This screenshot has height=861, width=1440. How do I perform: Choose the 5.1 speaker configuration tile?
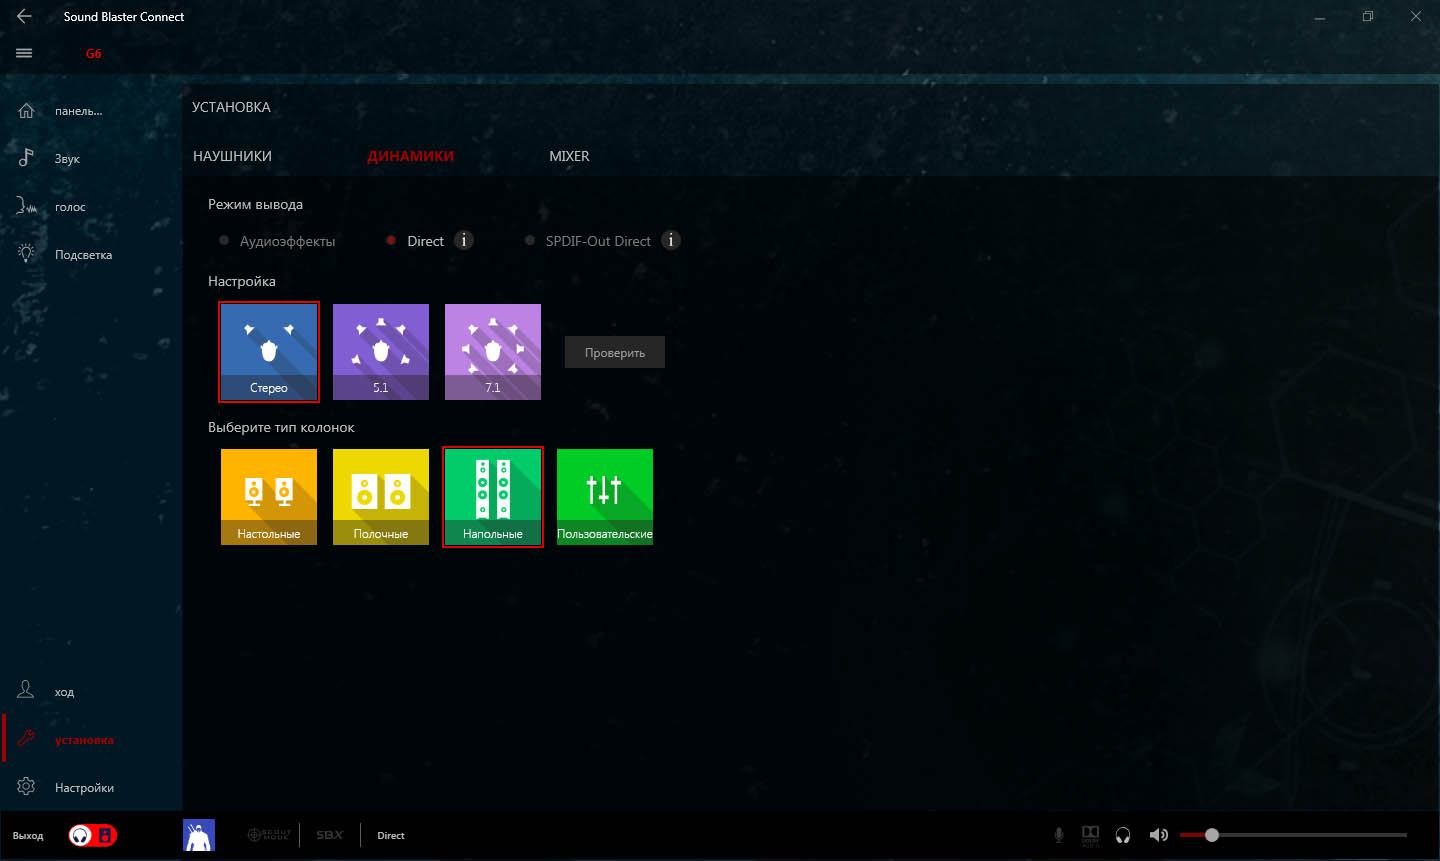click(381, 352)
